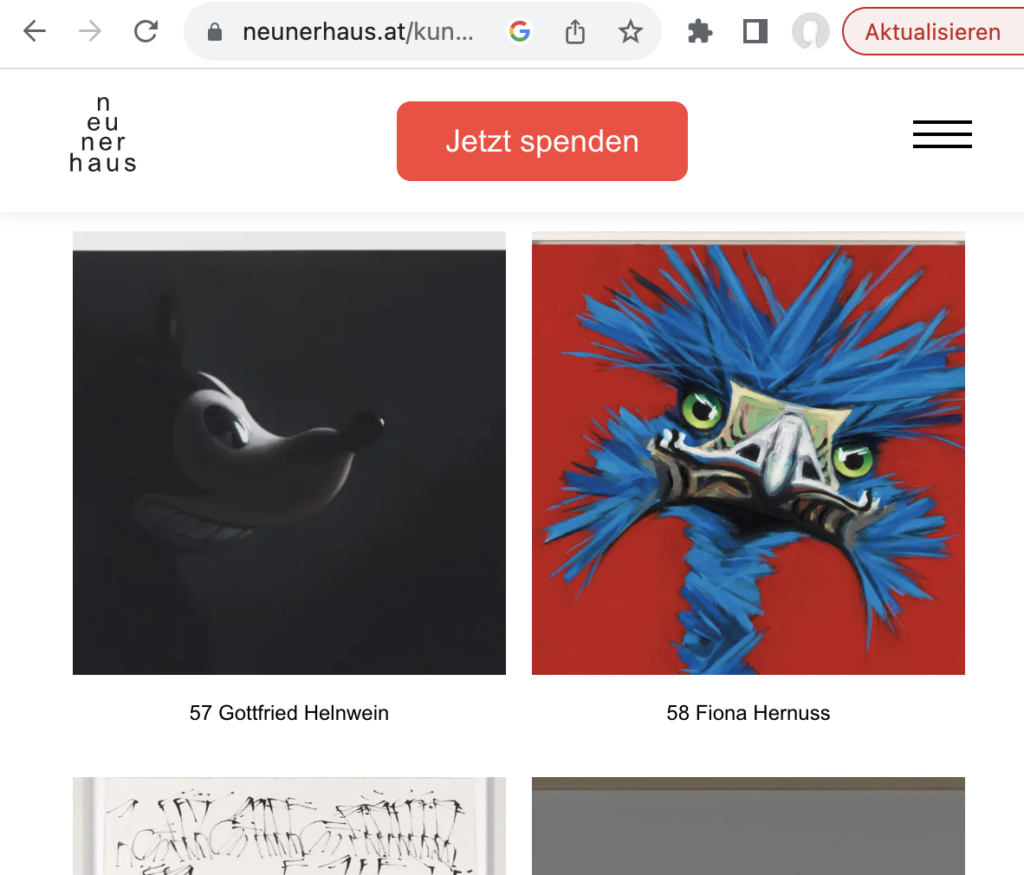The image size is (1024, 875).
Task: Click the Aktualisieren update button
Action: pyautogui.click(x=933, y=31)
